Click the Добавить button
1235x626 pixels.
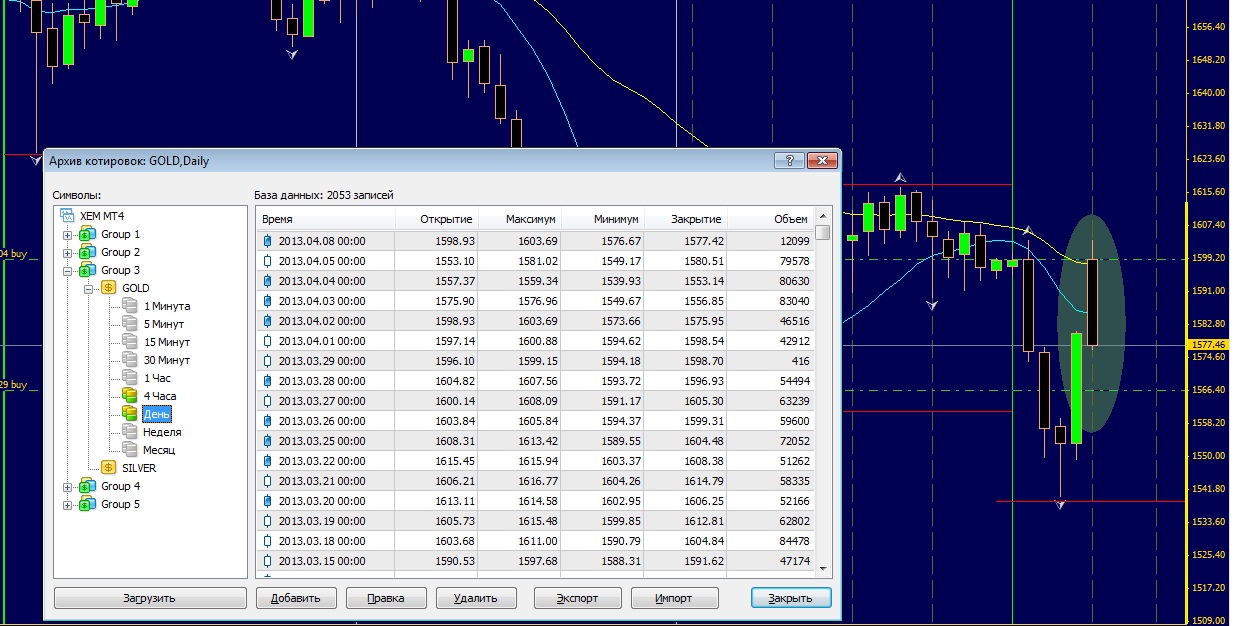[296, 598]
